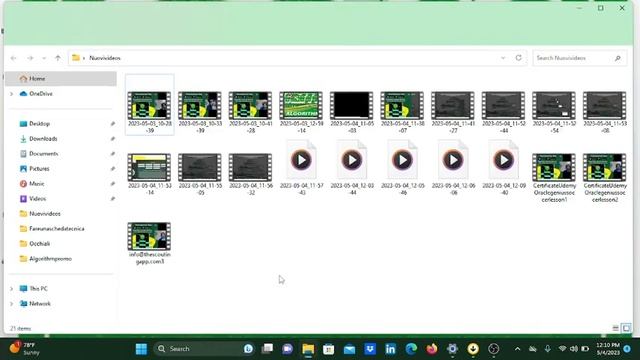Launch Microsoft Edge from the taskbar

[x=411, y=349]
